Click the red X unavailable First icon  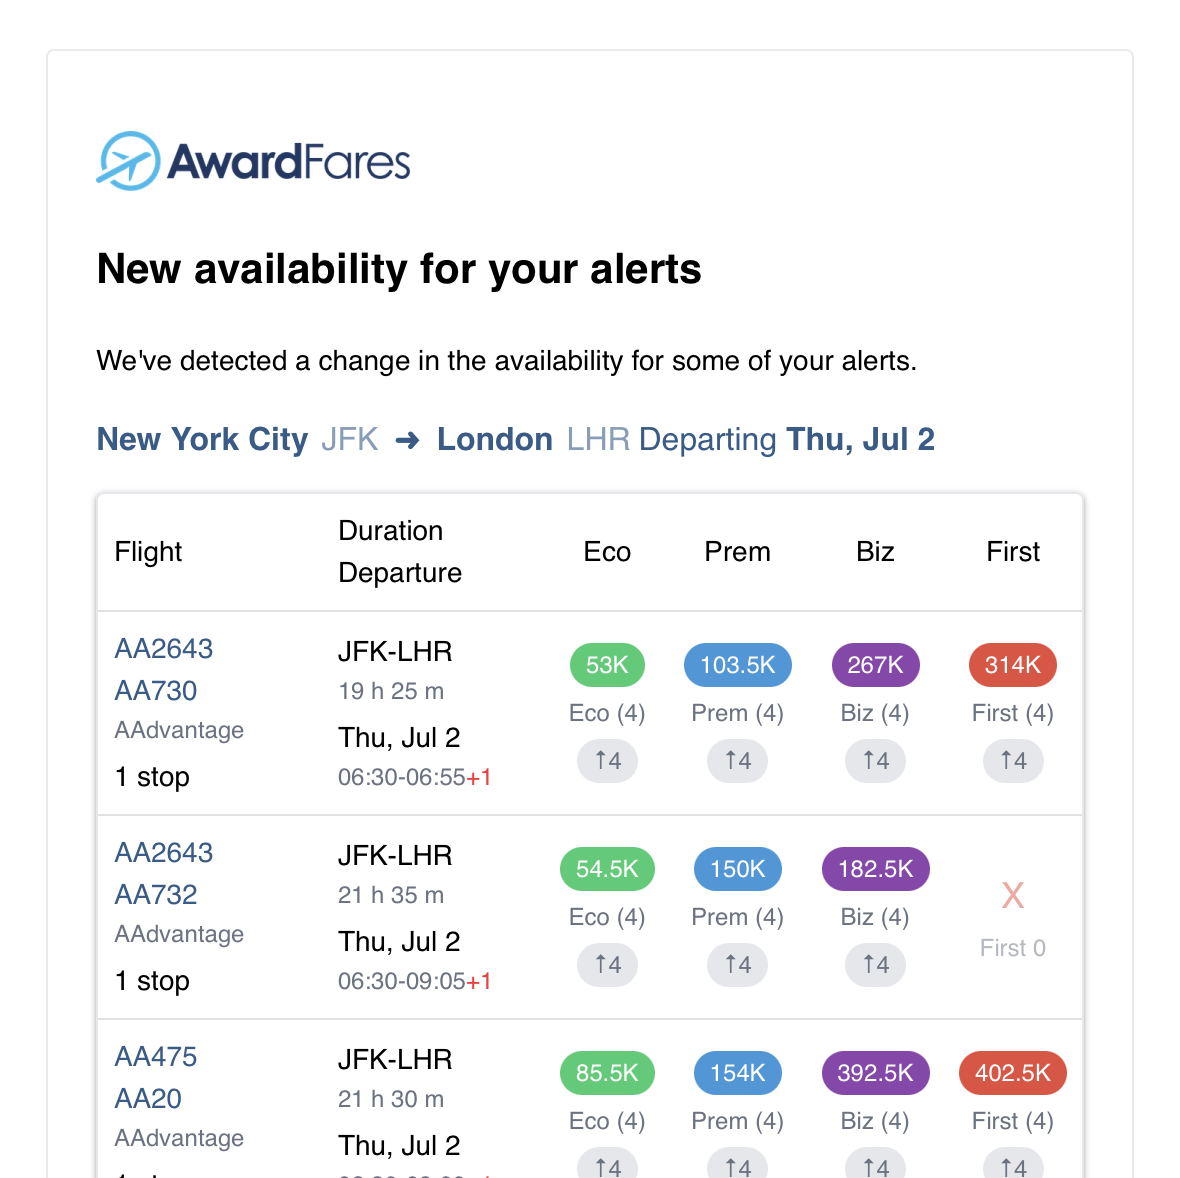(1013, 895)
